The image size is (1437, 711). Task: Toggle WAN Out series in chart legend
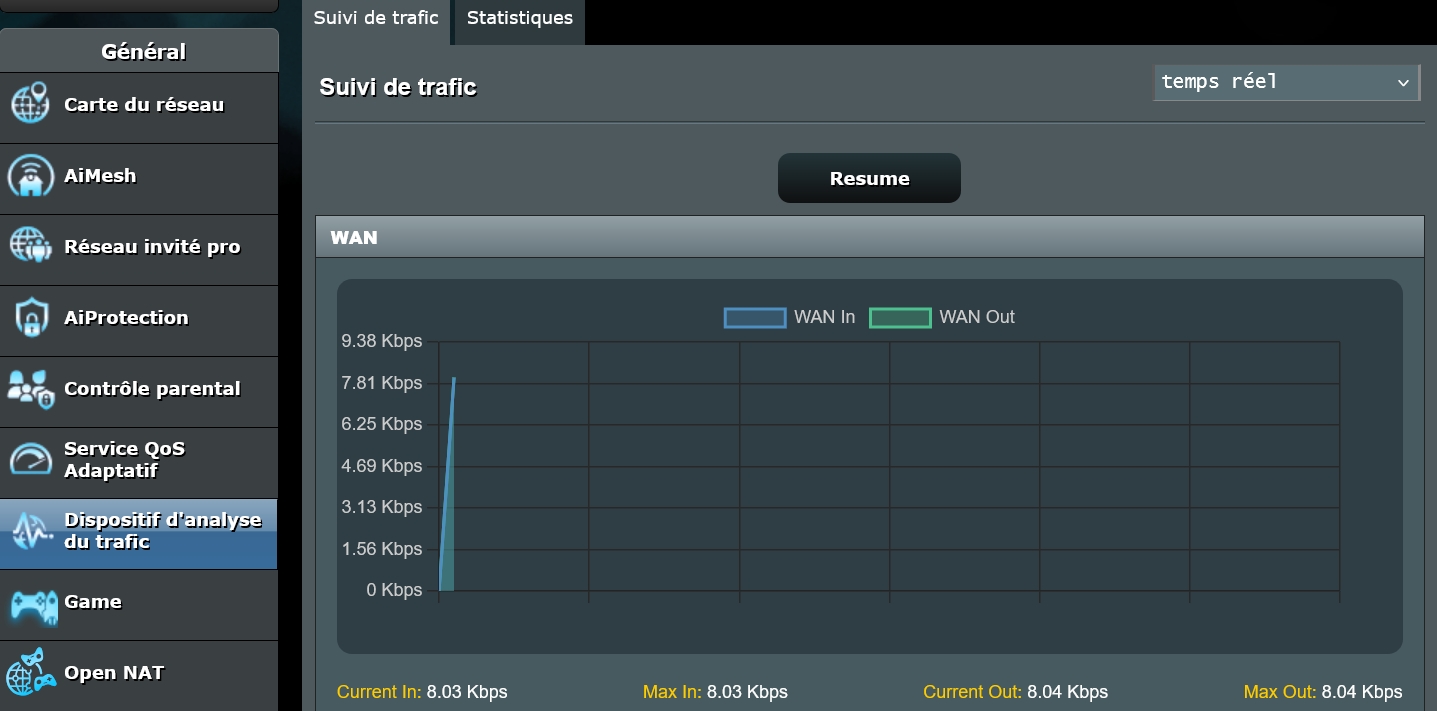coord(942,317)
